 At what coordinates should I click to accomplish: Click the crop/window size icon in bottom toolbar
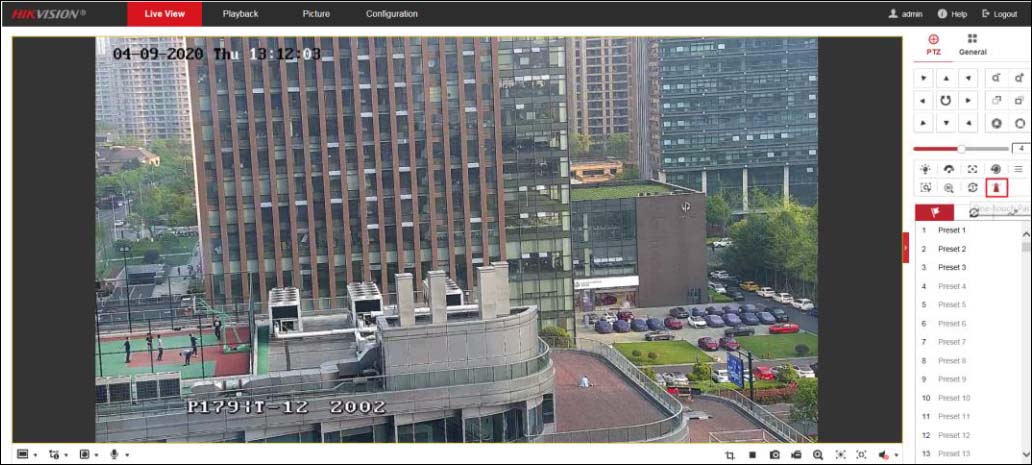[730, 454]
